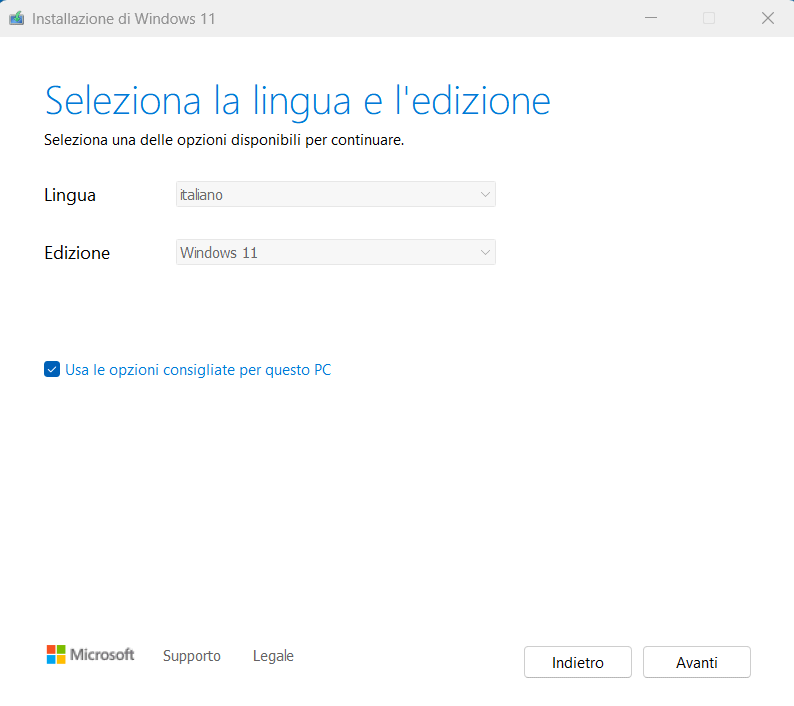Open the Supporto link
This screenshot has width=794, height=706.
click(191, 656)
